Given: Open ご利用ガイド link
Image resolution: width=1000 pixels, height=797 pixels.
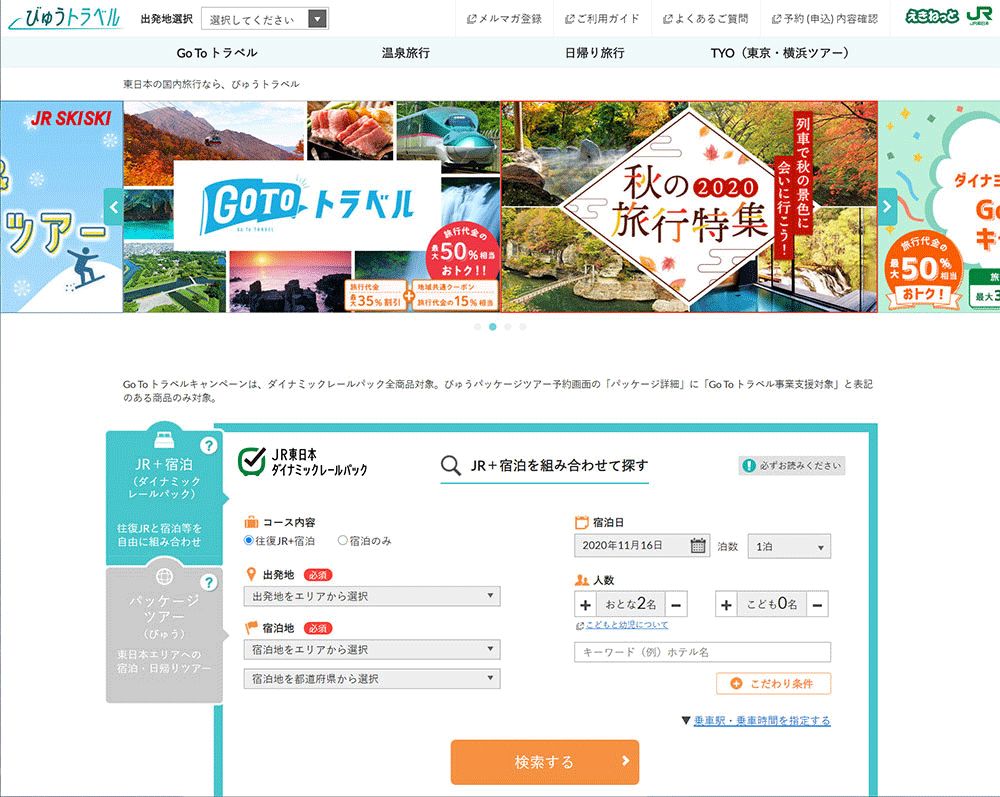Looking at the screenshot, I should [x=602, y=18].
